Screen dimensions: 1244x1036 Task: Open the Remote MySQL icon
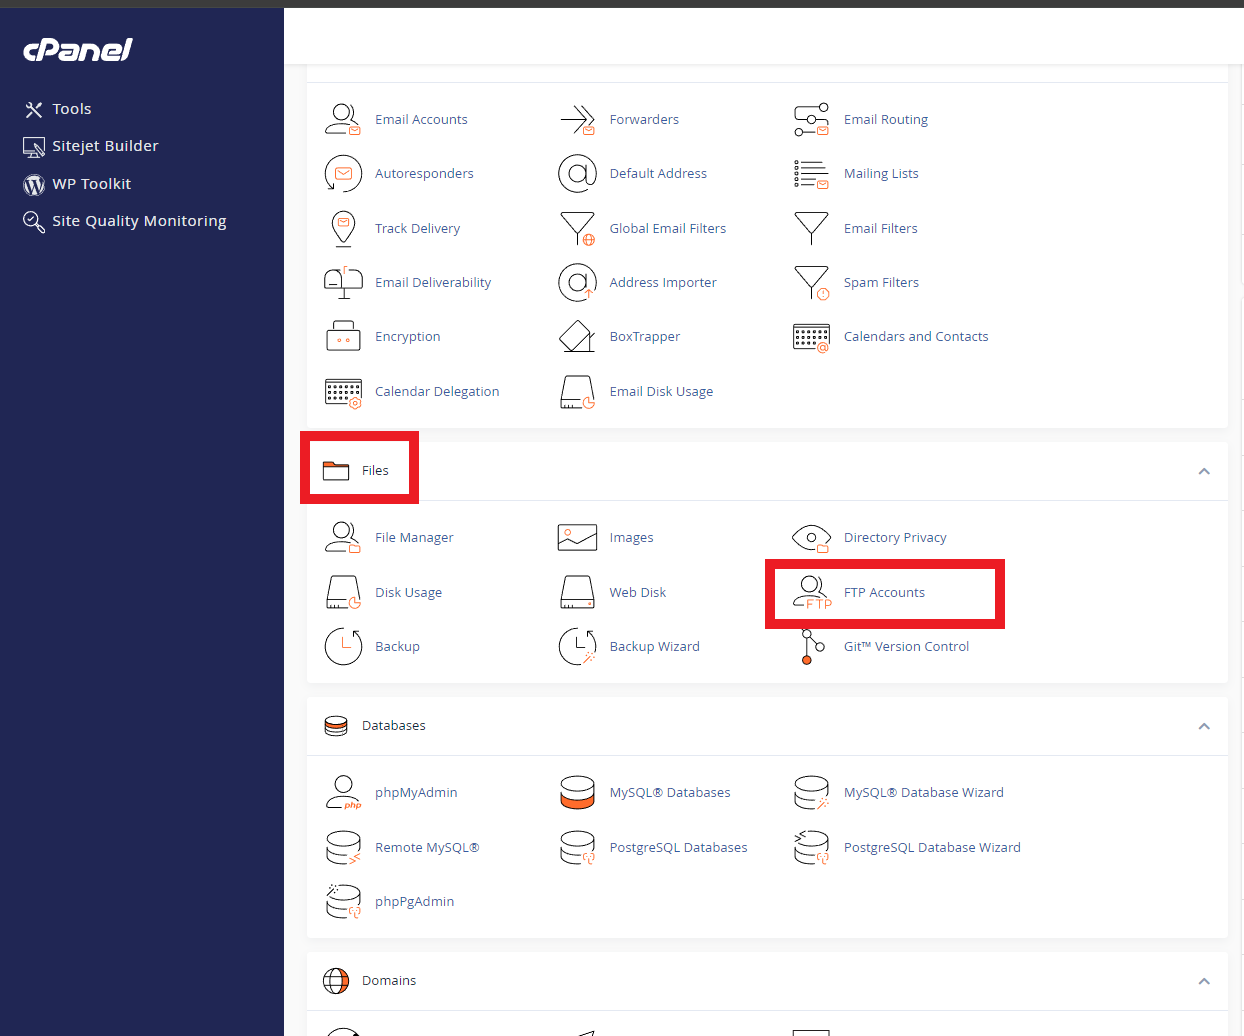coord(343,847)
